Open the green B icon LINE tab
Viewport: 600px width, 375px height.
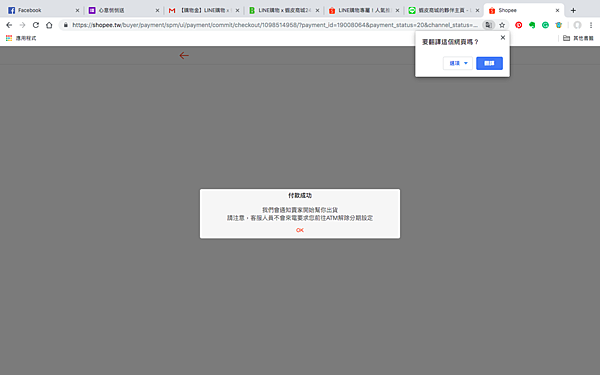pos(283,10)
